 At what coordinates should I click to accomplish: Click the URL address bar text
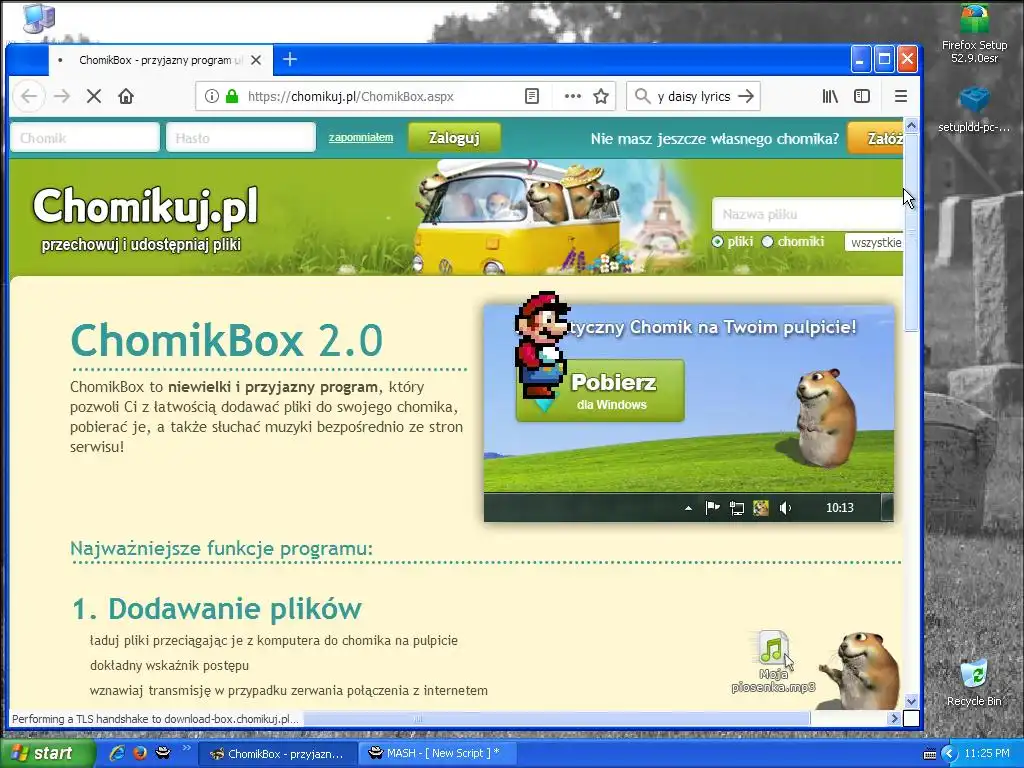[351, 97]
